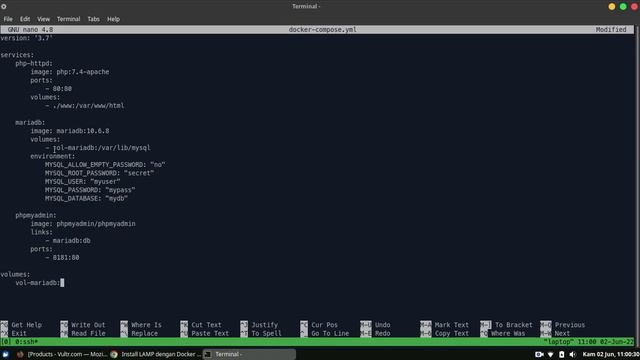Click the "environment:" line
640x360 pixels.
(53, 156)
